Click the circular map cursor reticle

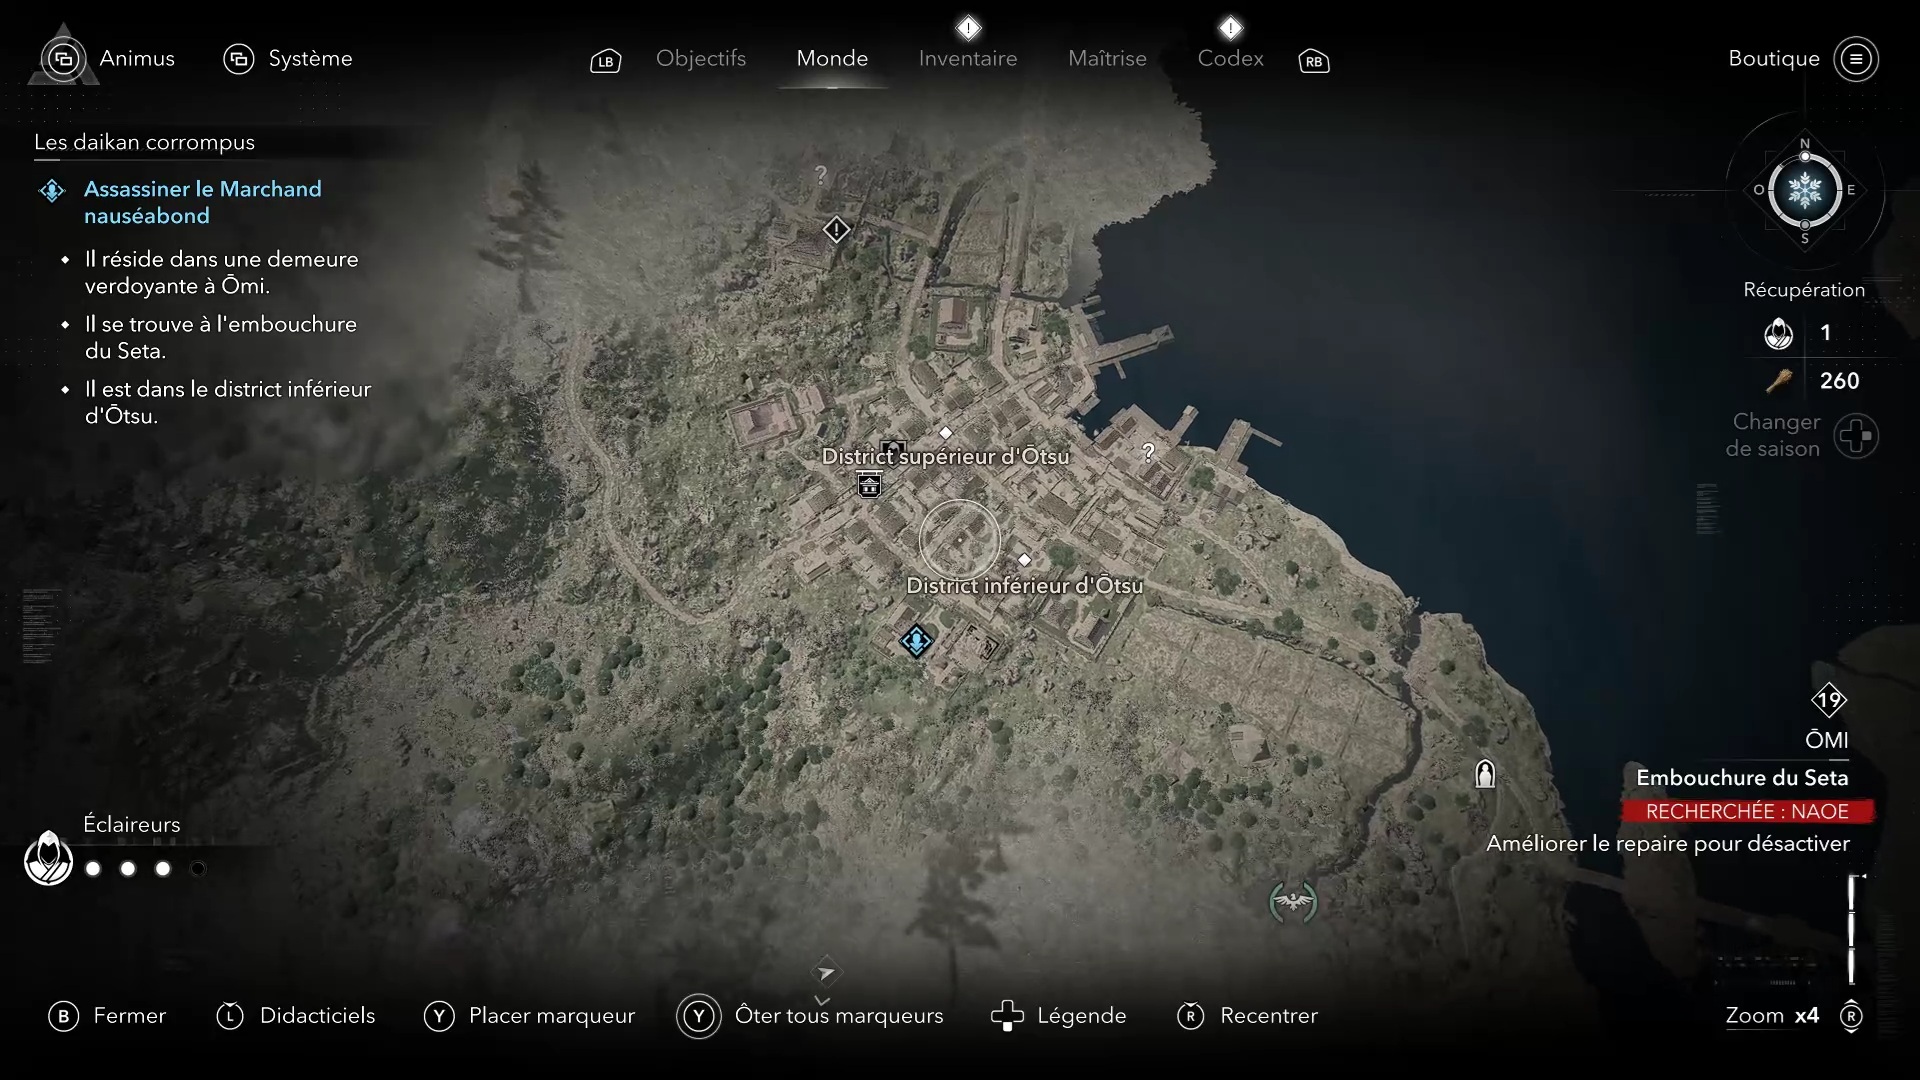(x=959, y=540)
